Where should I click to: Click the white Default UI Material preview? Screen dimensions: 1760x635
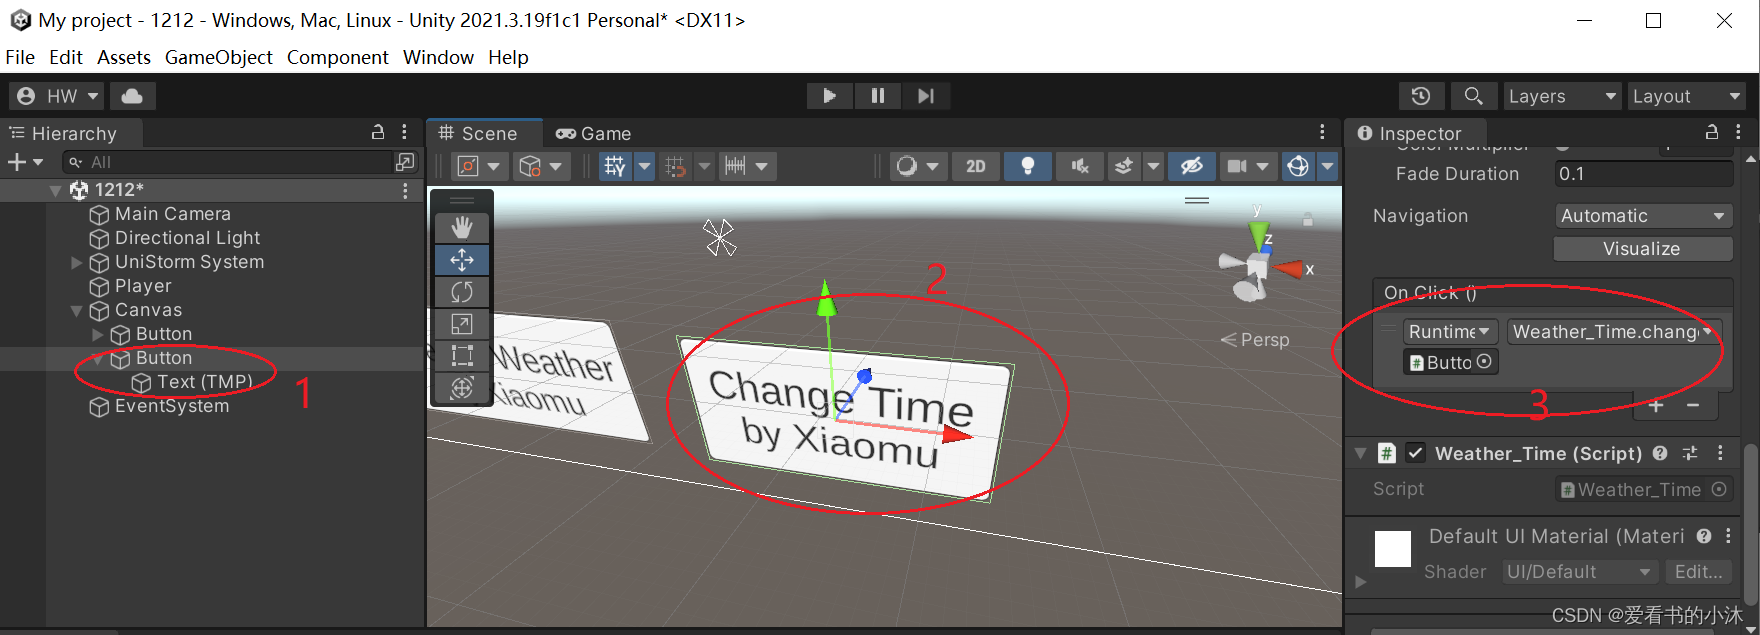tap(1392, 549)
